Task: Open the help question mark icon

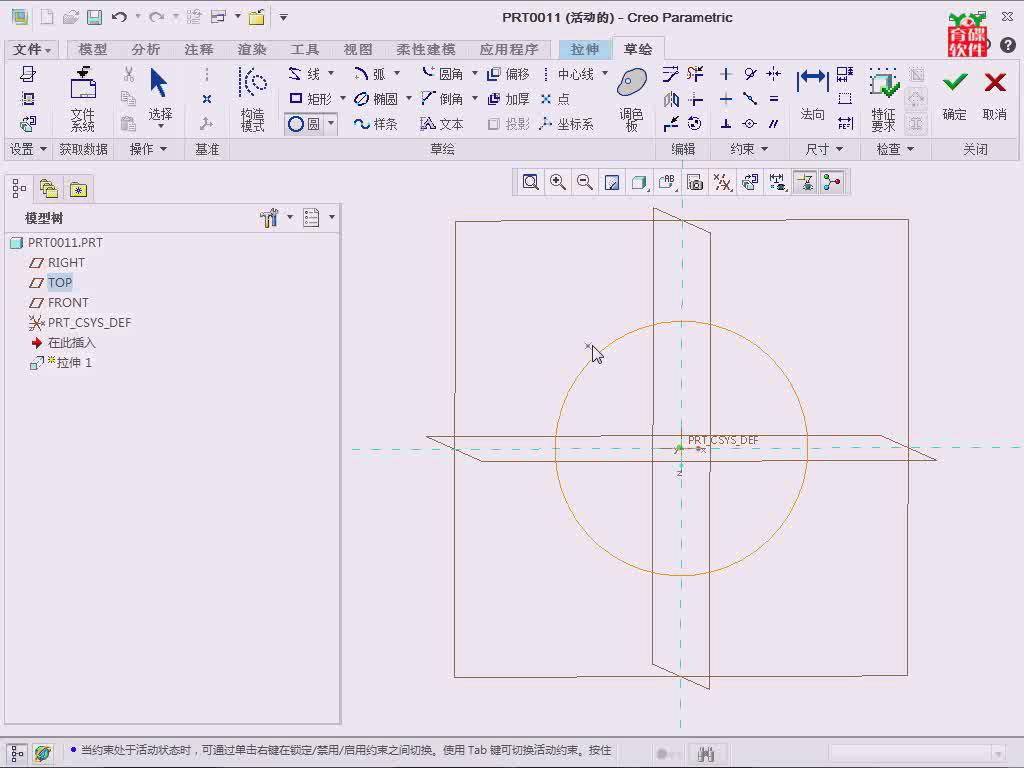Action: [x=1008, y=44]
